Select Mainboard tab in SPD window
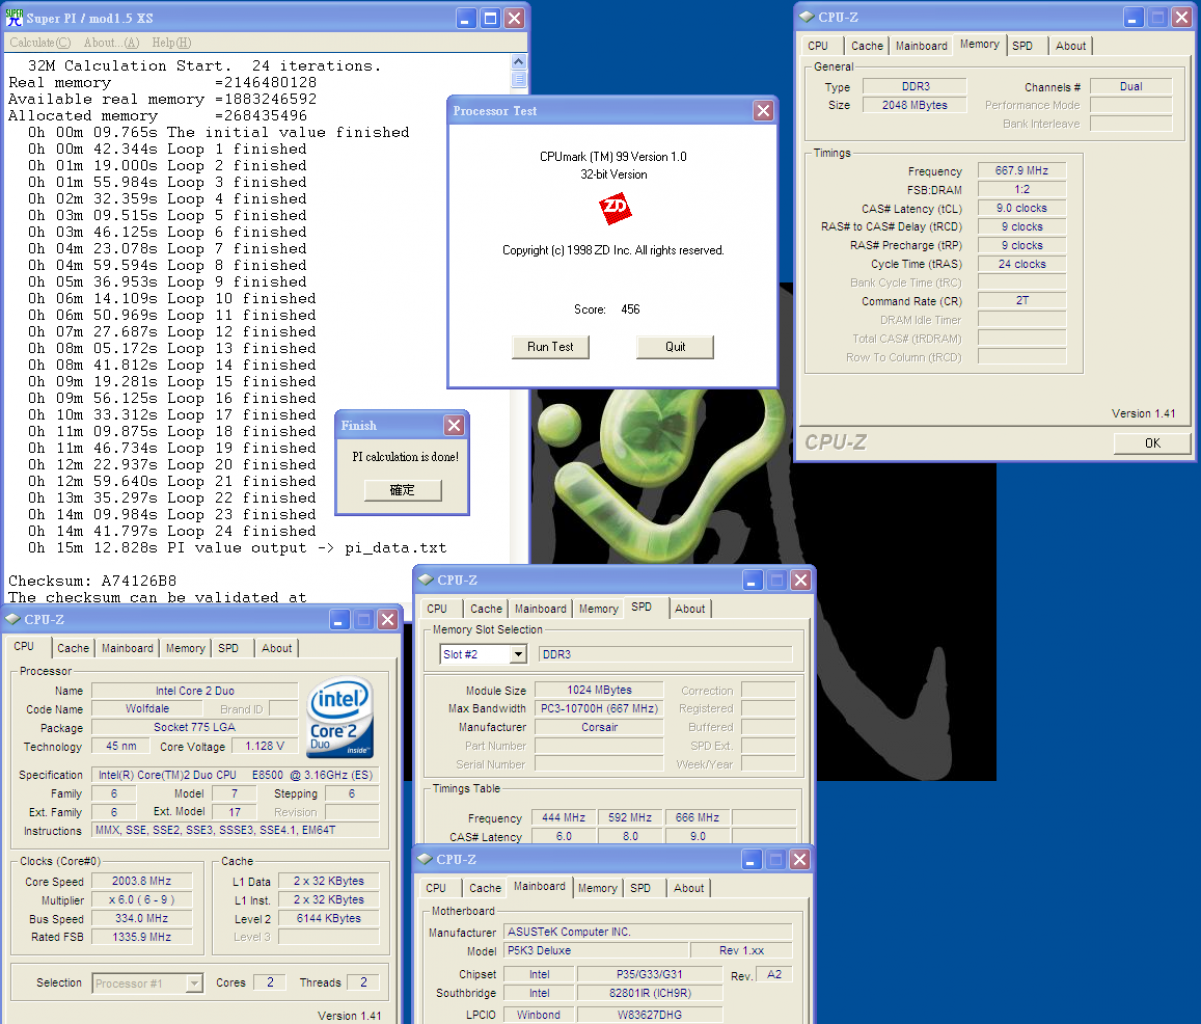1201x1024 pixels. [x=540, y=609]
